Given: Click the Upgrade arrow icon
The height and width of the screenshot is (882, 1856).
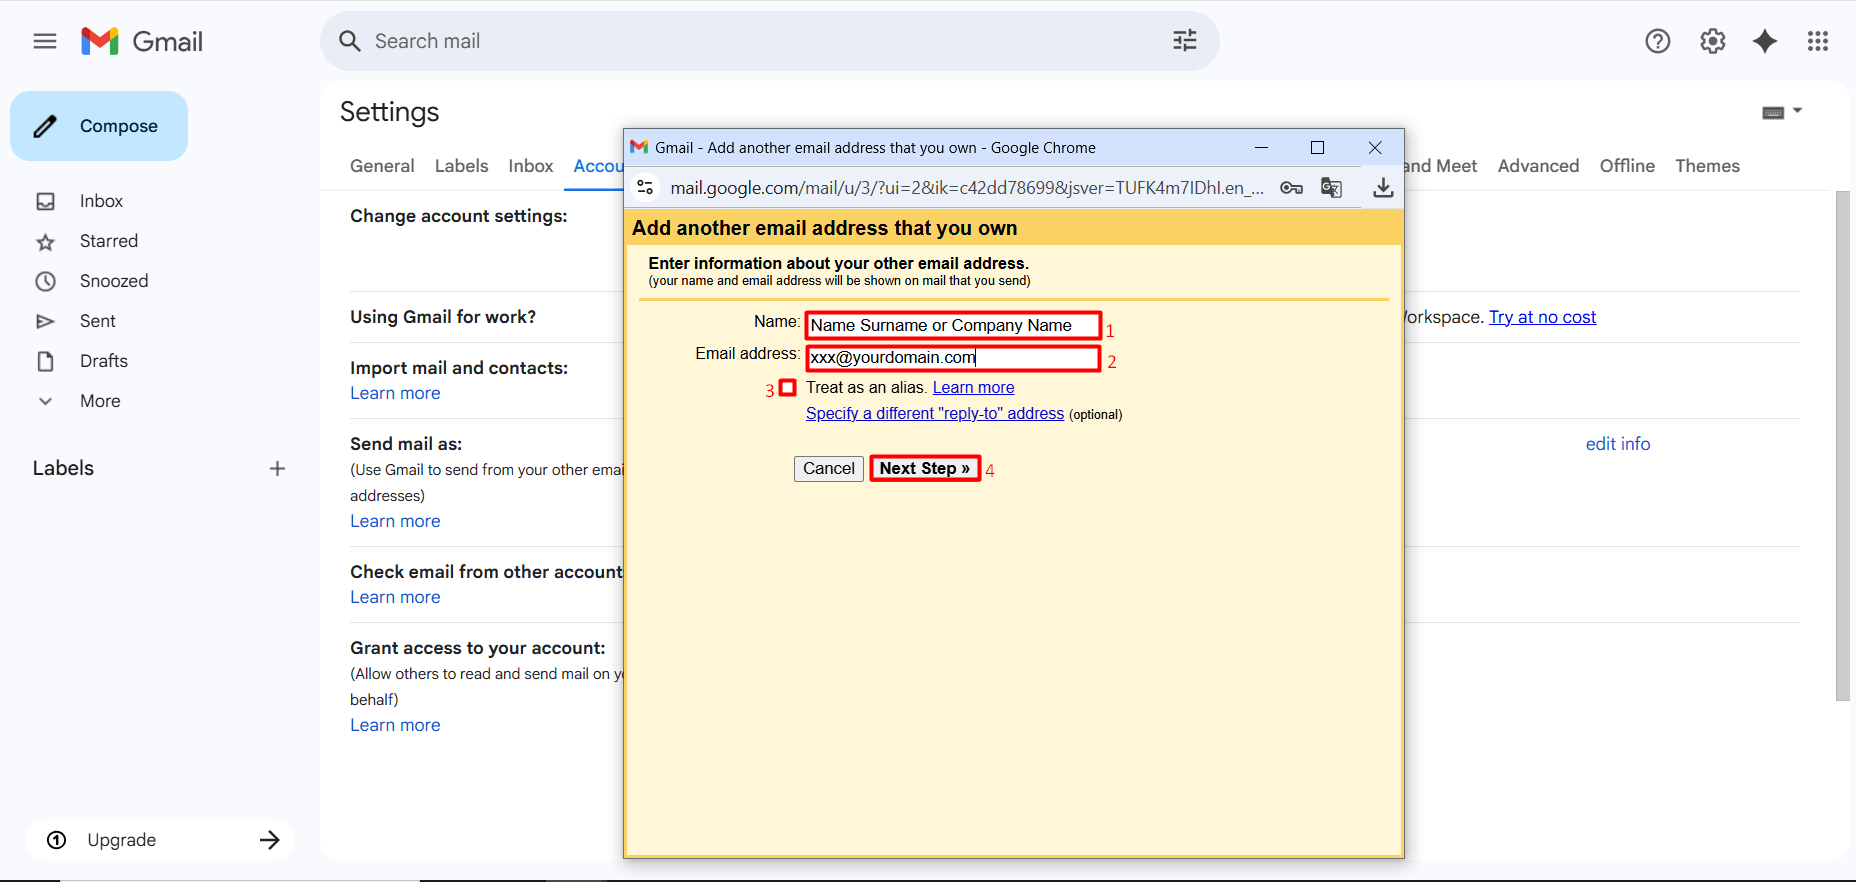Looking at the screenshot, I should point(270,840).
